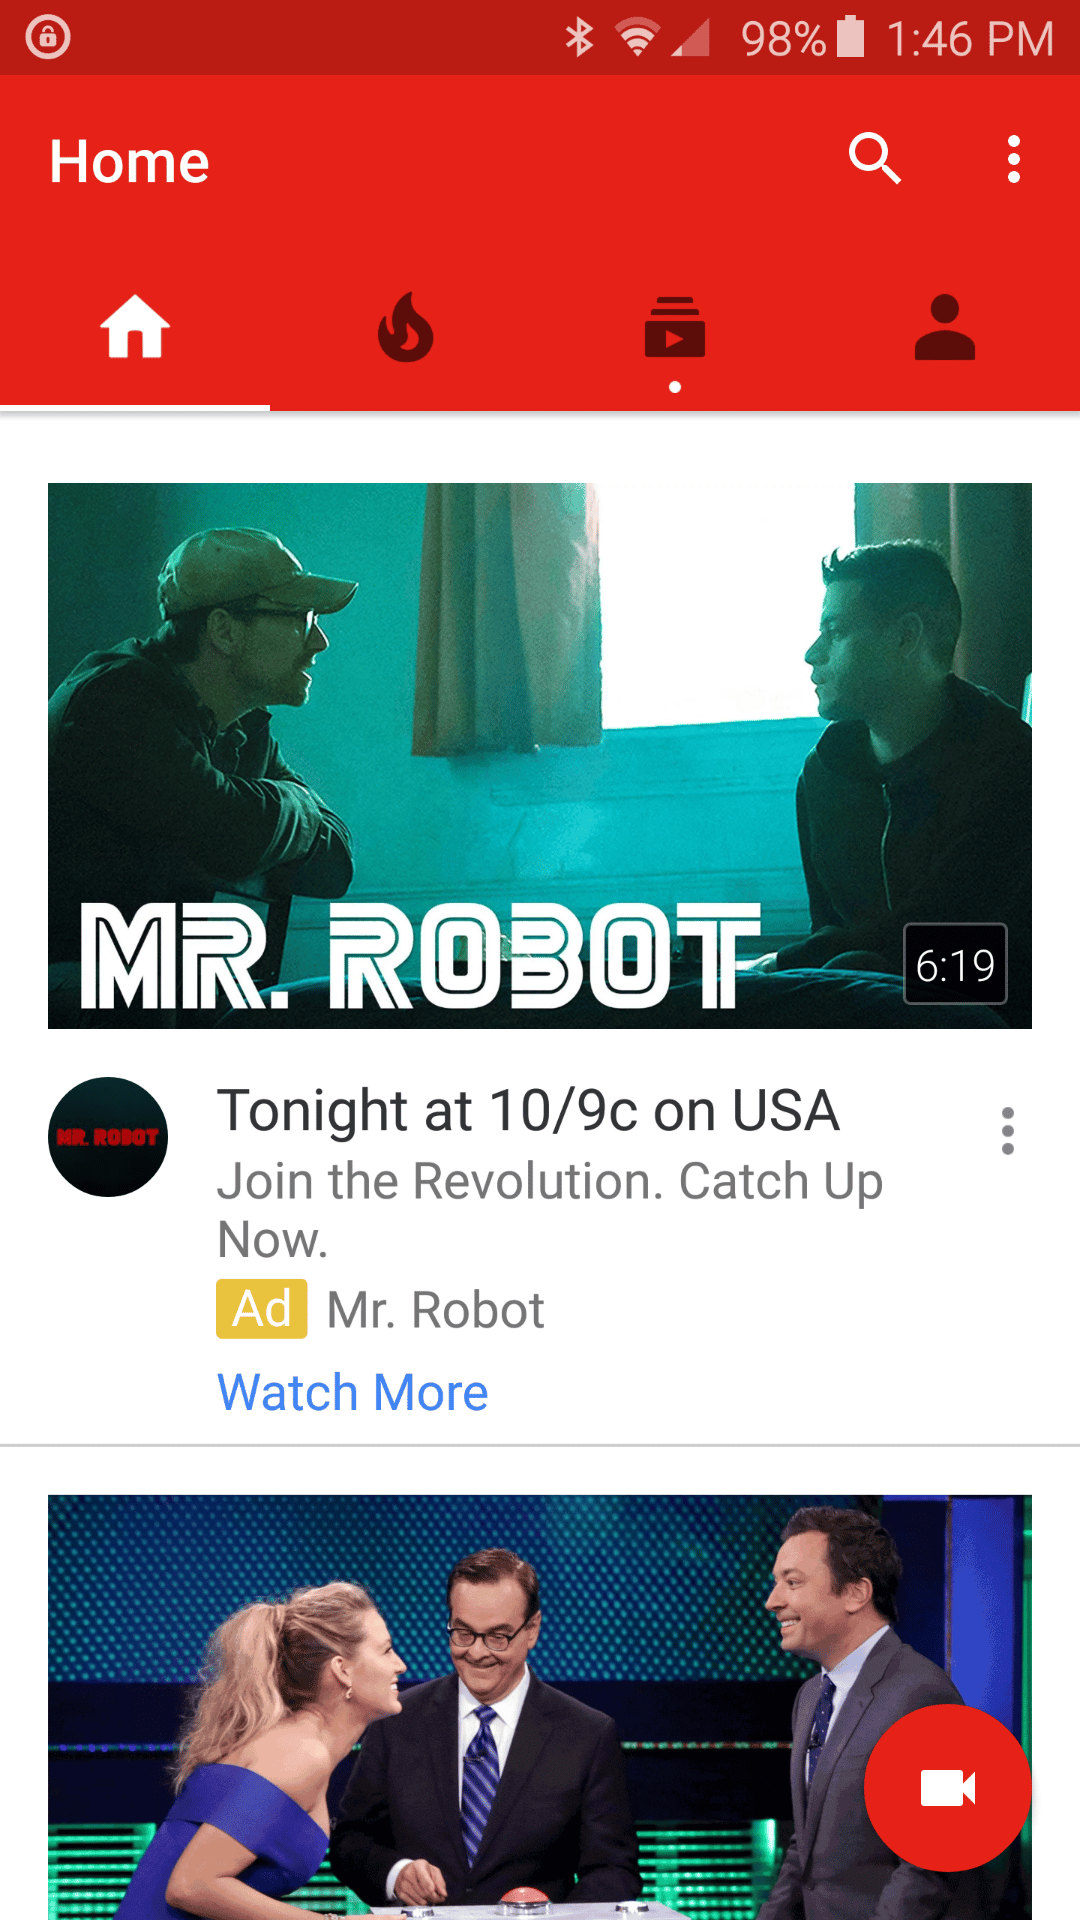This screenshot has height=1920, width=1080.
Task: Open the Mr. Robot channel avatar
Action: coord(108,1137)
